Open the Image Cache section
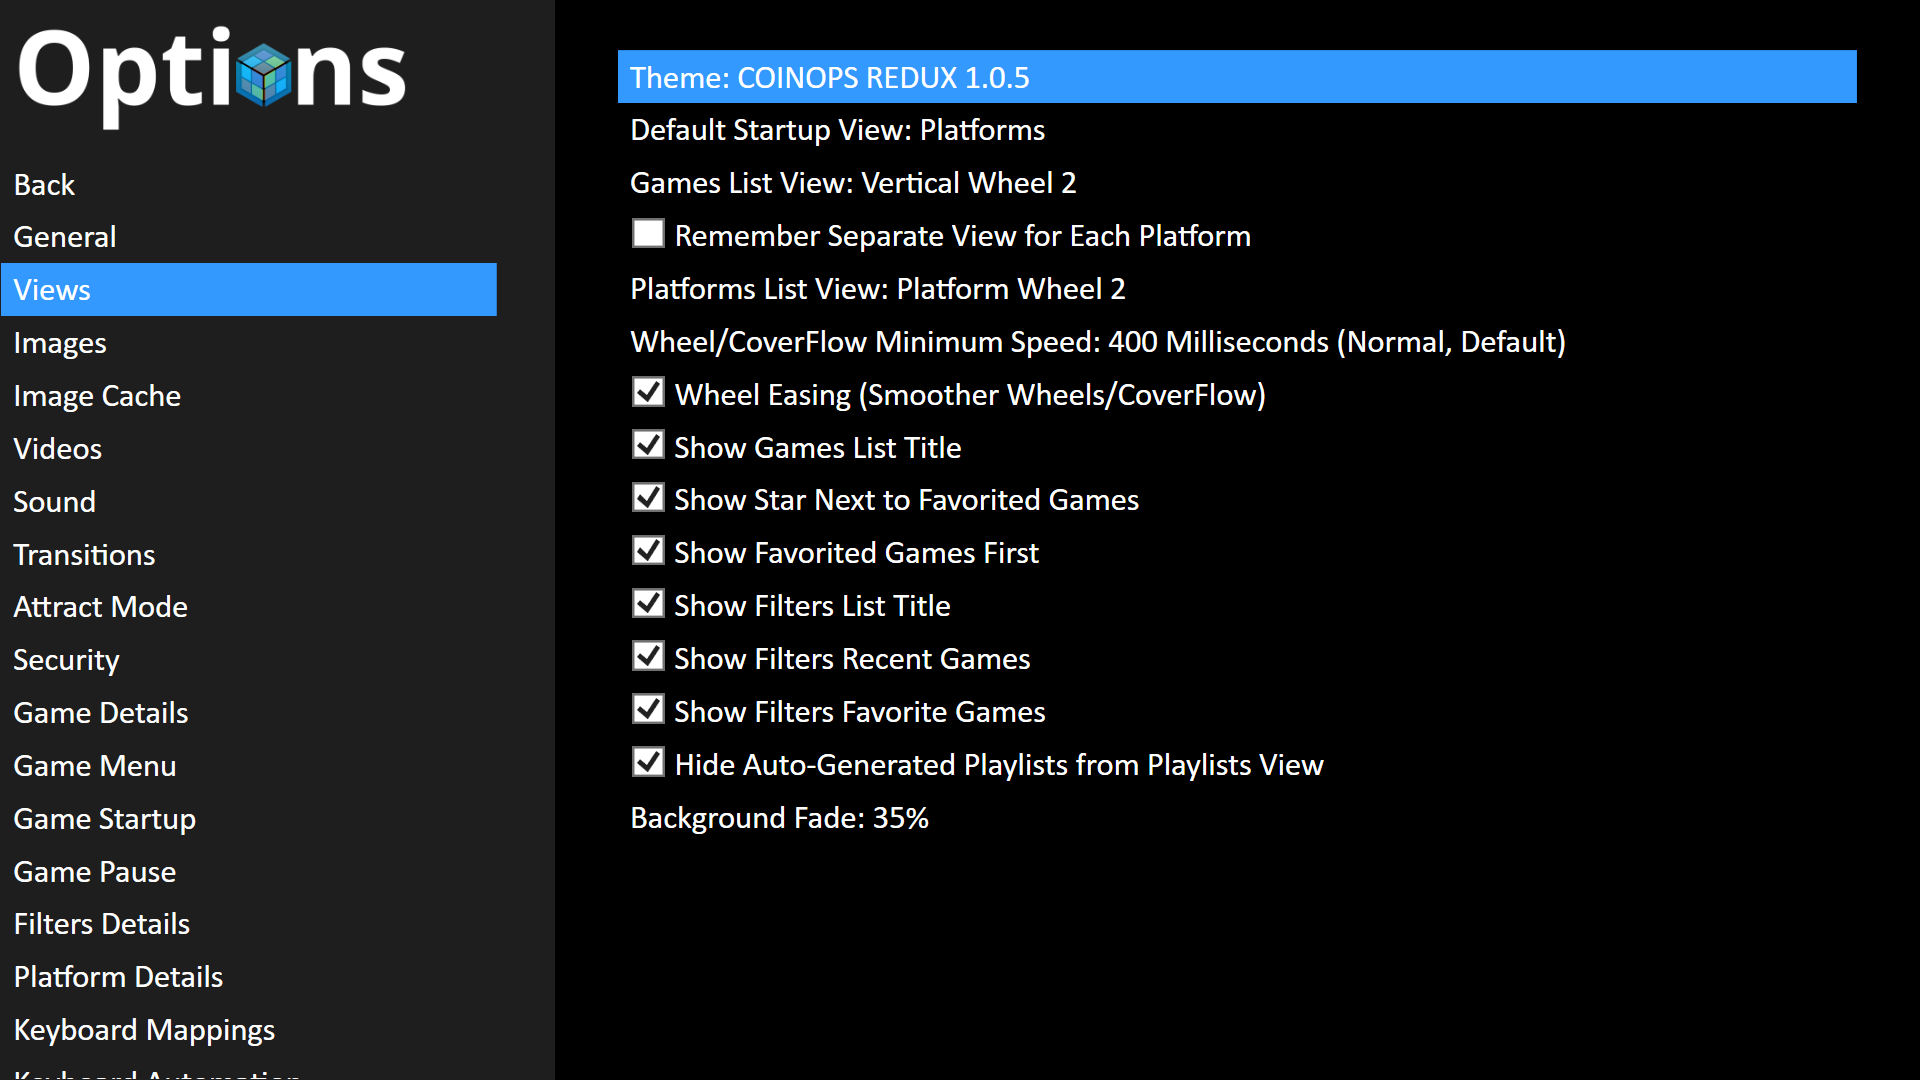1920x1080 pixels. [x=249, y=396]
